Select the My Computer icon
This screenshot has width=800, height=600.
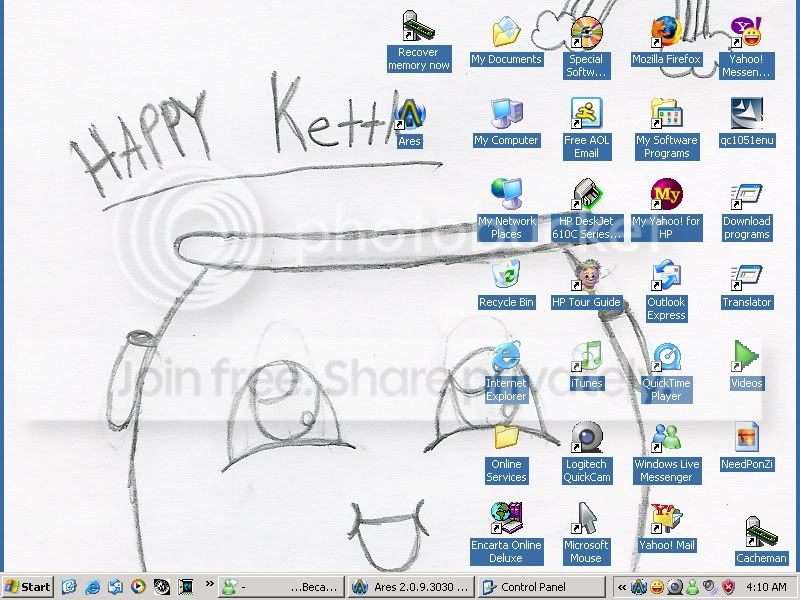pyautogui.click(x=506, y=114)
